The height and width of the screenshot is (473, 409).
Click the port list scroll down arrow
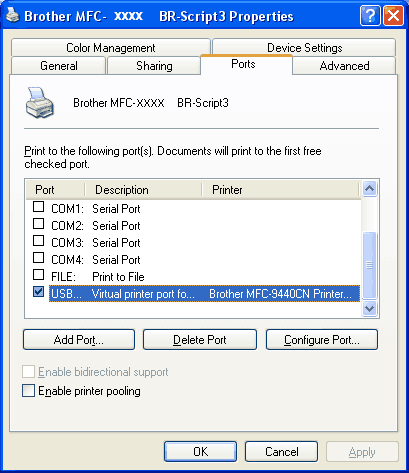pos(369,308)
